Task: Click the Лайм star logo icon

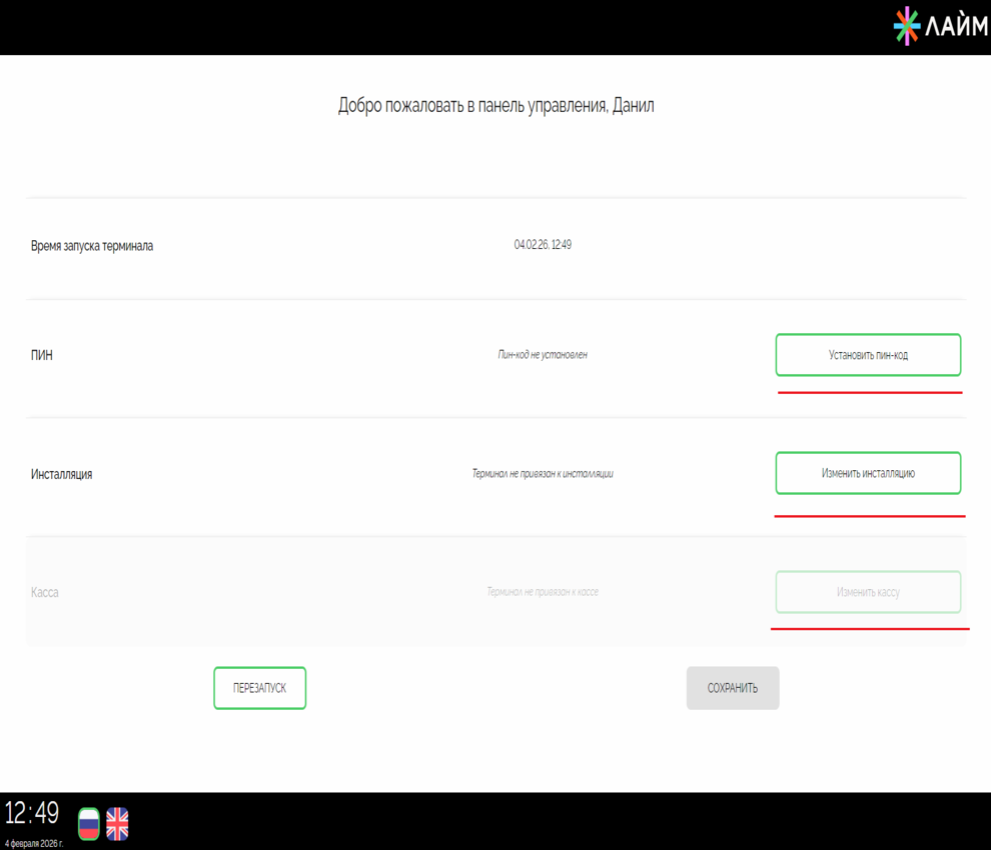Action: 907,28
